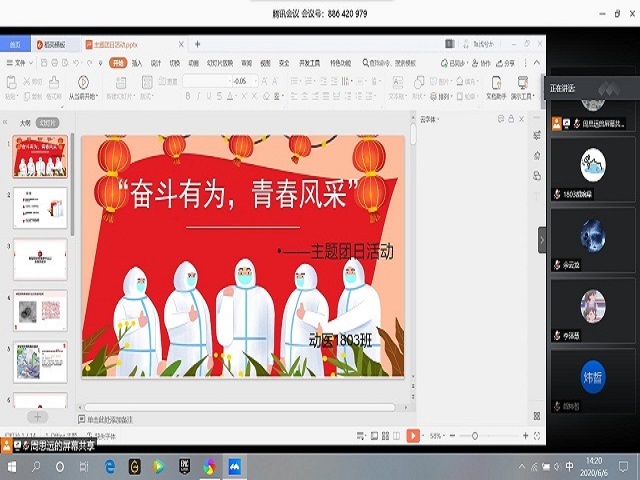The width and height of the screenshot is (640, 480).
Task: Collapse the ribbon with the chevron
Action: (x=537, y=62)
